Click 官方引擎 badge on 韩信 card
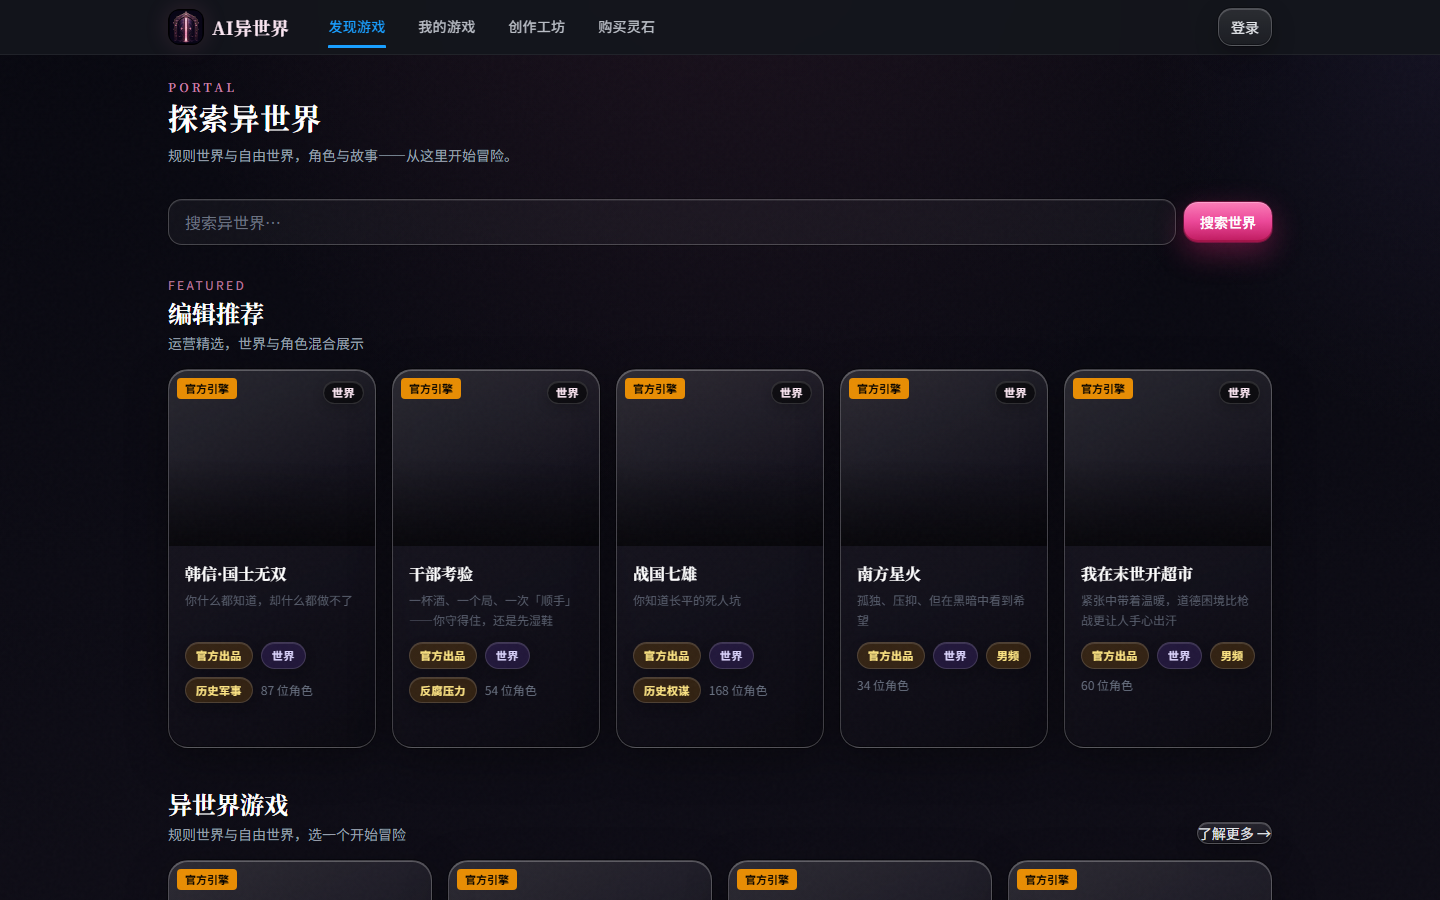Viewport: 1440px width, 900px height. click(x=207, y=389)
